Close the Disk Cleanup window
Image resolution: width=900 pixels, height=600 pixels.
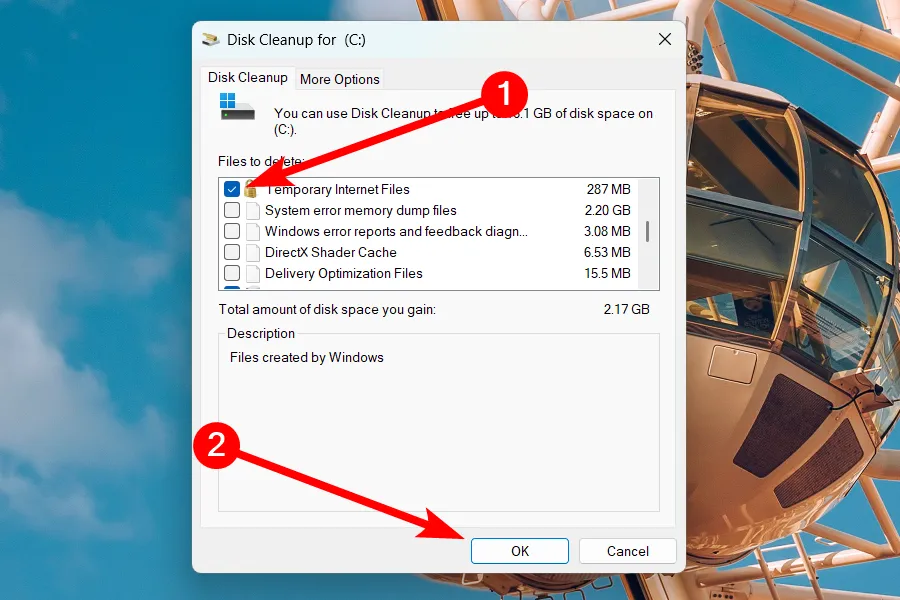664,40
